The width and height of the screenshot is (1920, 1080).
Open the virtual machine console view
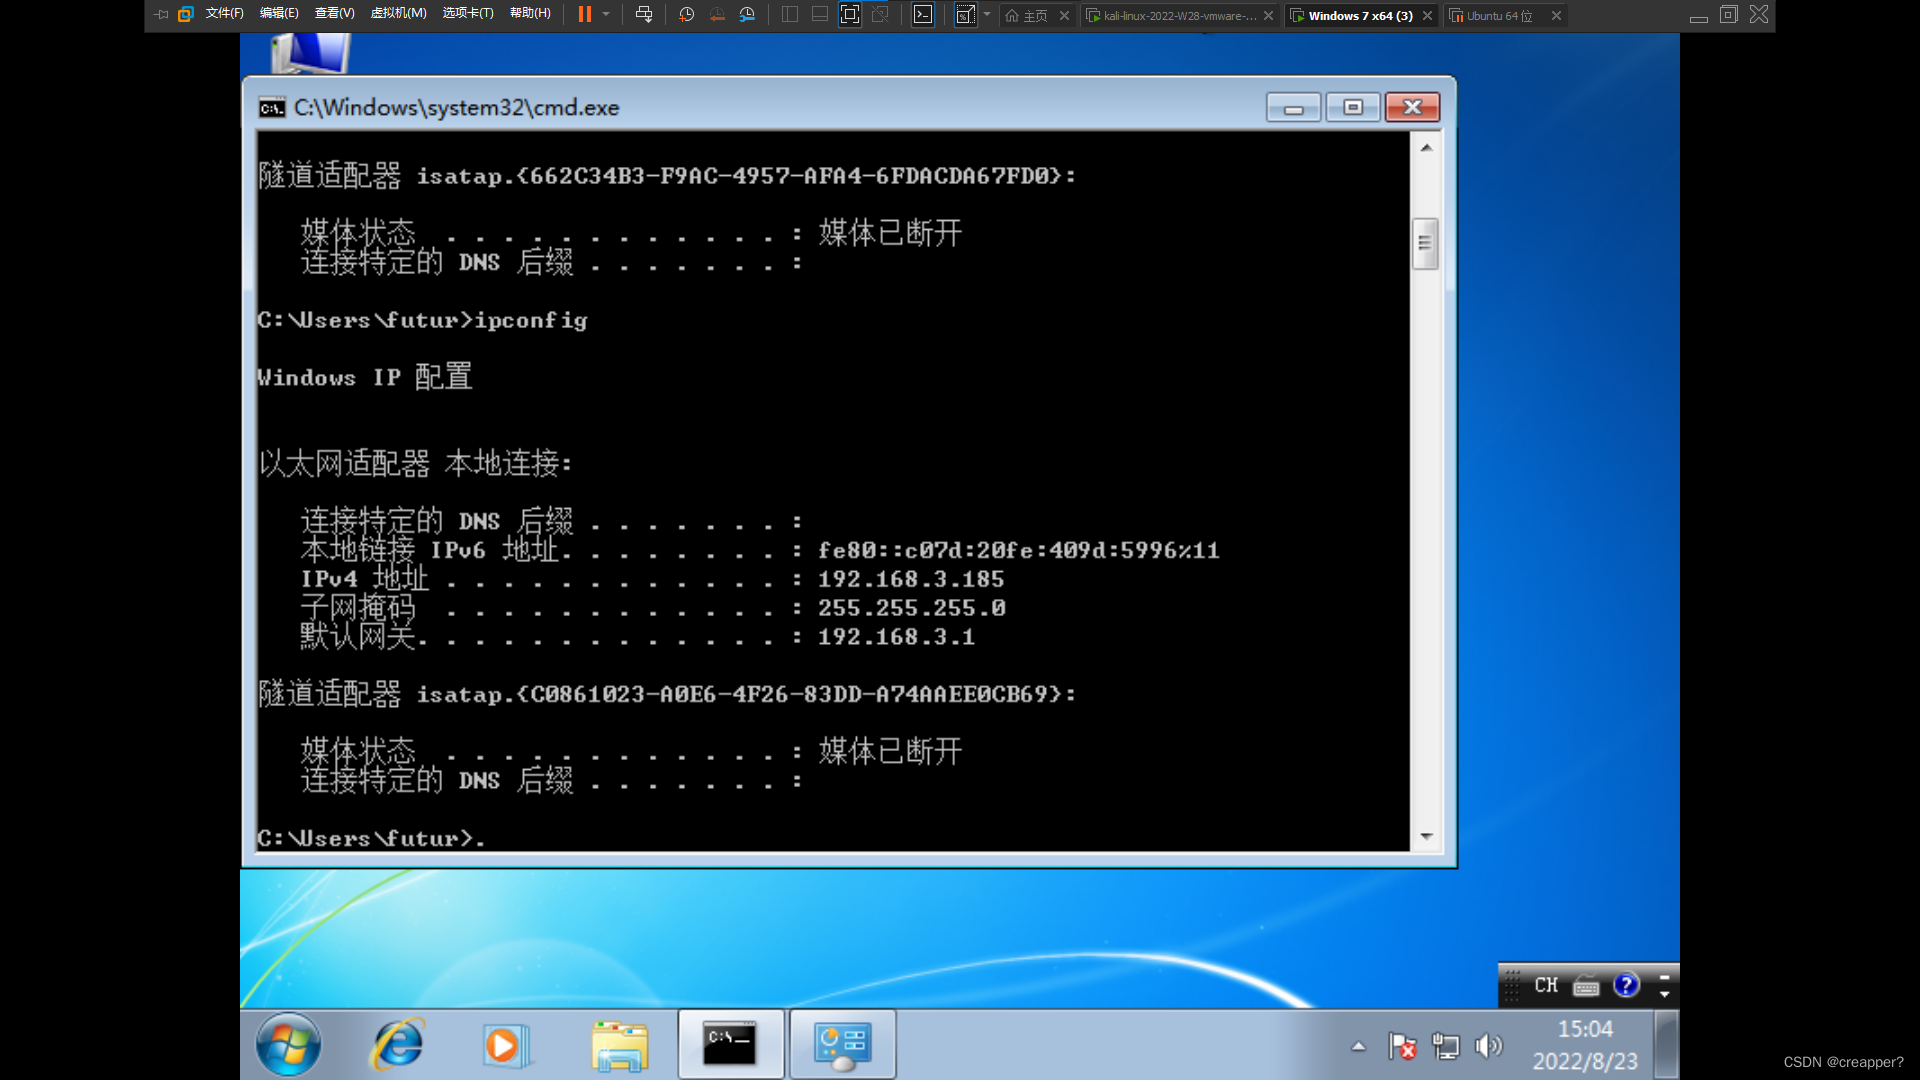[x=922, y=15]
